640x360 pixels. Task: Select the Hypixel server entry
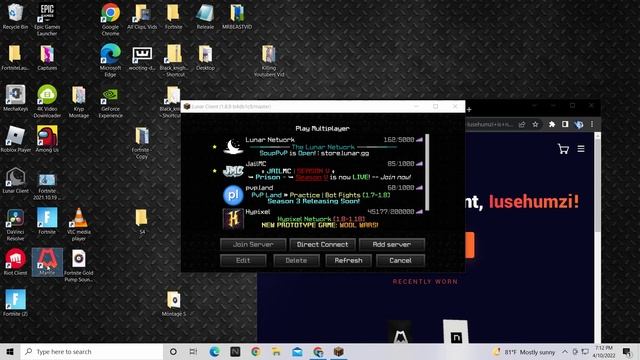pos(322,219)
